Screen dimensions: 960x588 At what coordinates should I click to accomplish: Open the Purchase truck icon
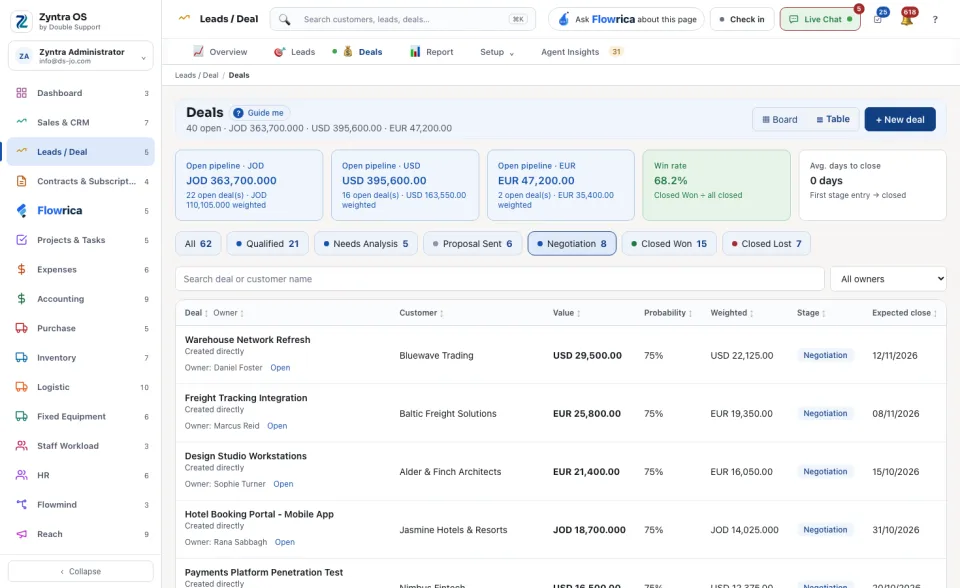point(21,328)
